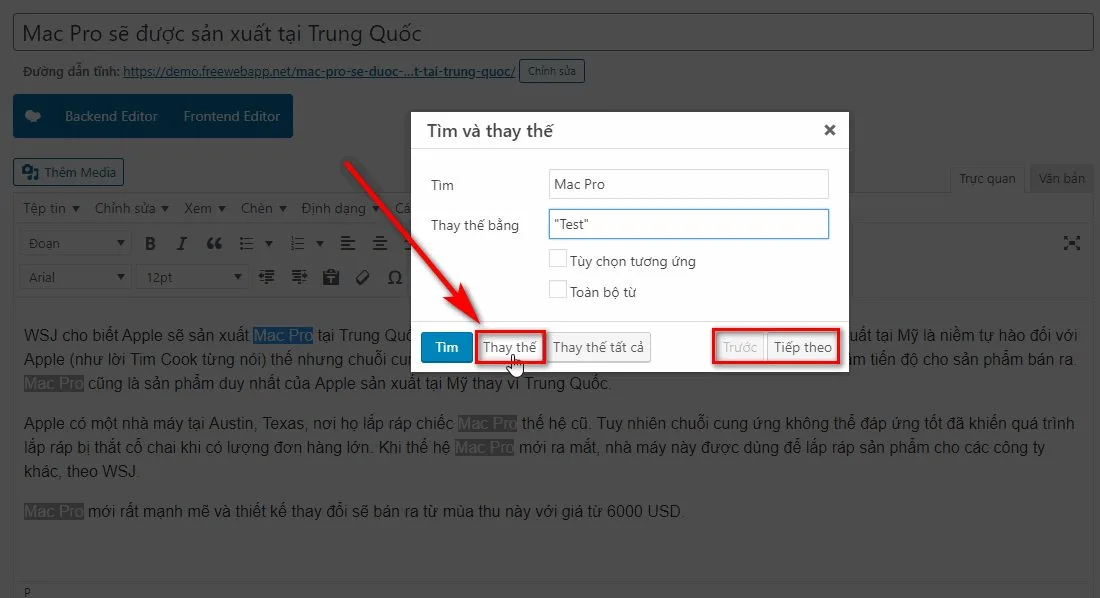Open special character Omega icon
Image resolution: width=1100 pixels, height=598 pixels.
coord(395,277)
